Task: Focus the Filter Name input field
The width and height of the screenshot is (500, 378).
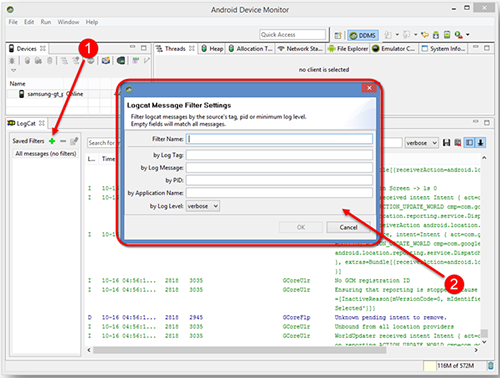Action: pos(279,139)
